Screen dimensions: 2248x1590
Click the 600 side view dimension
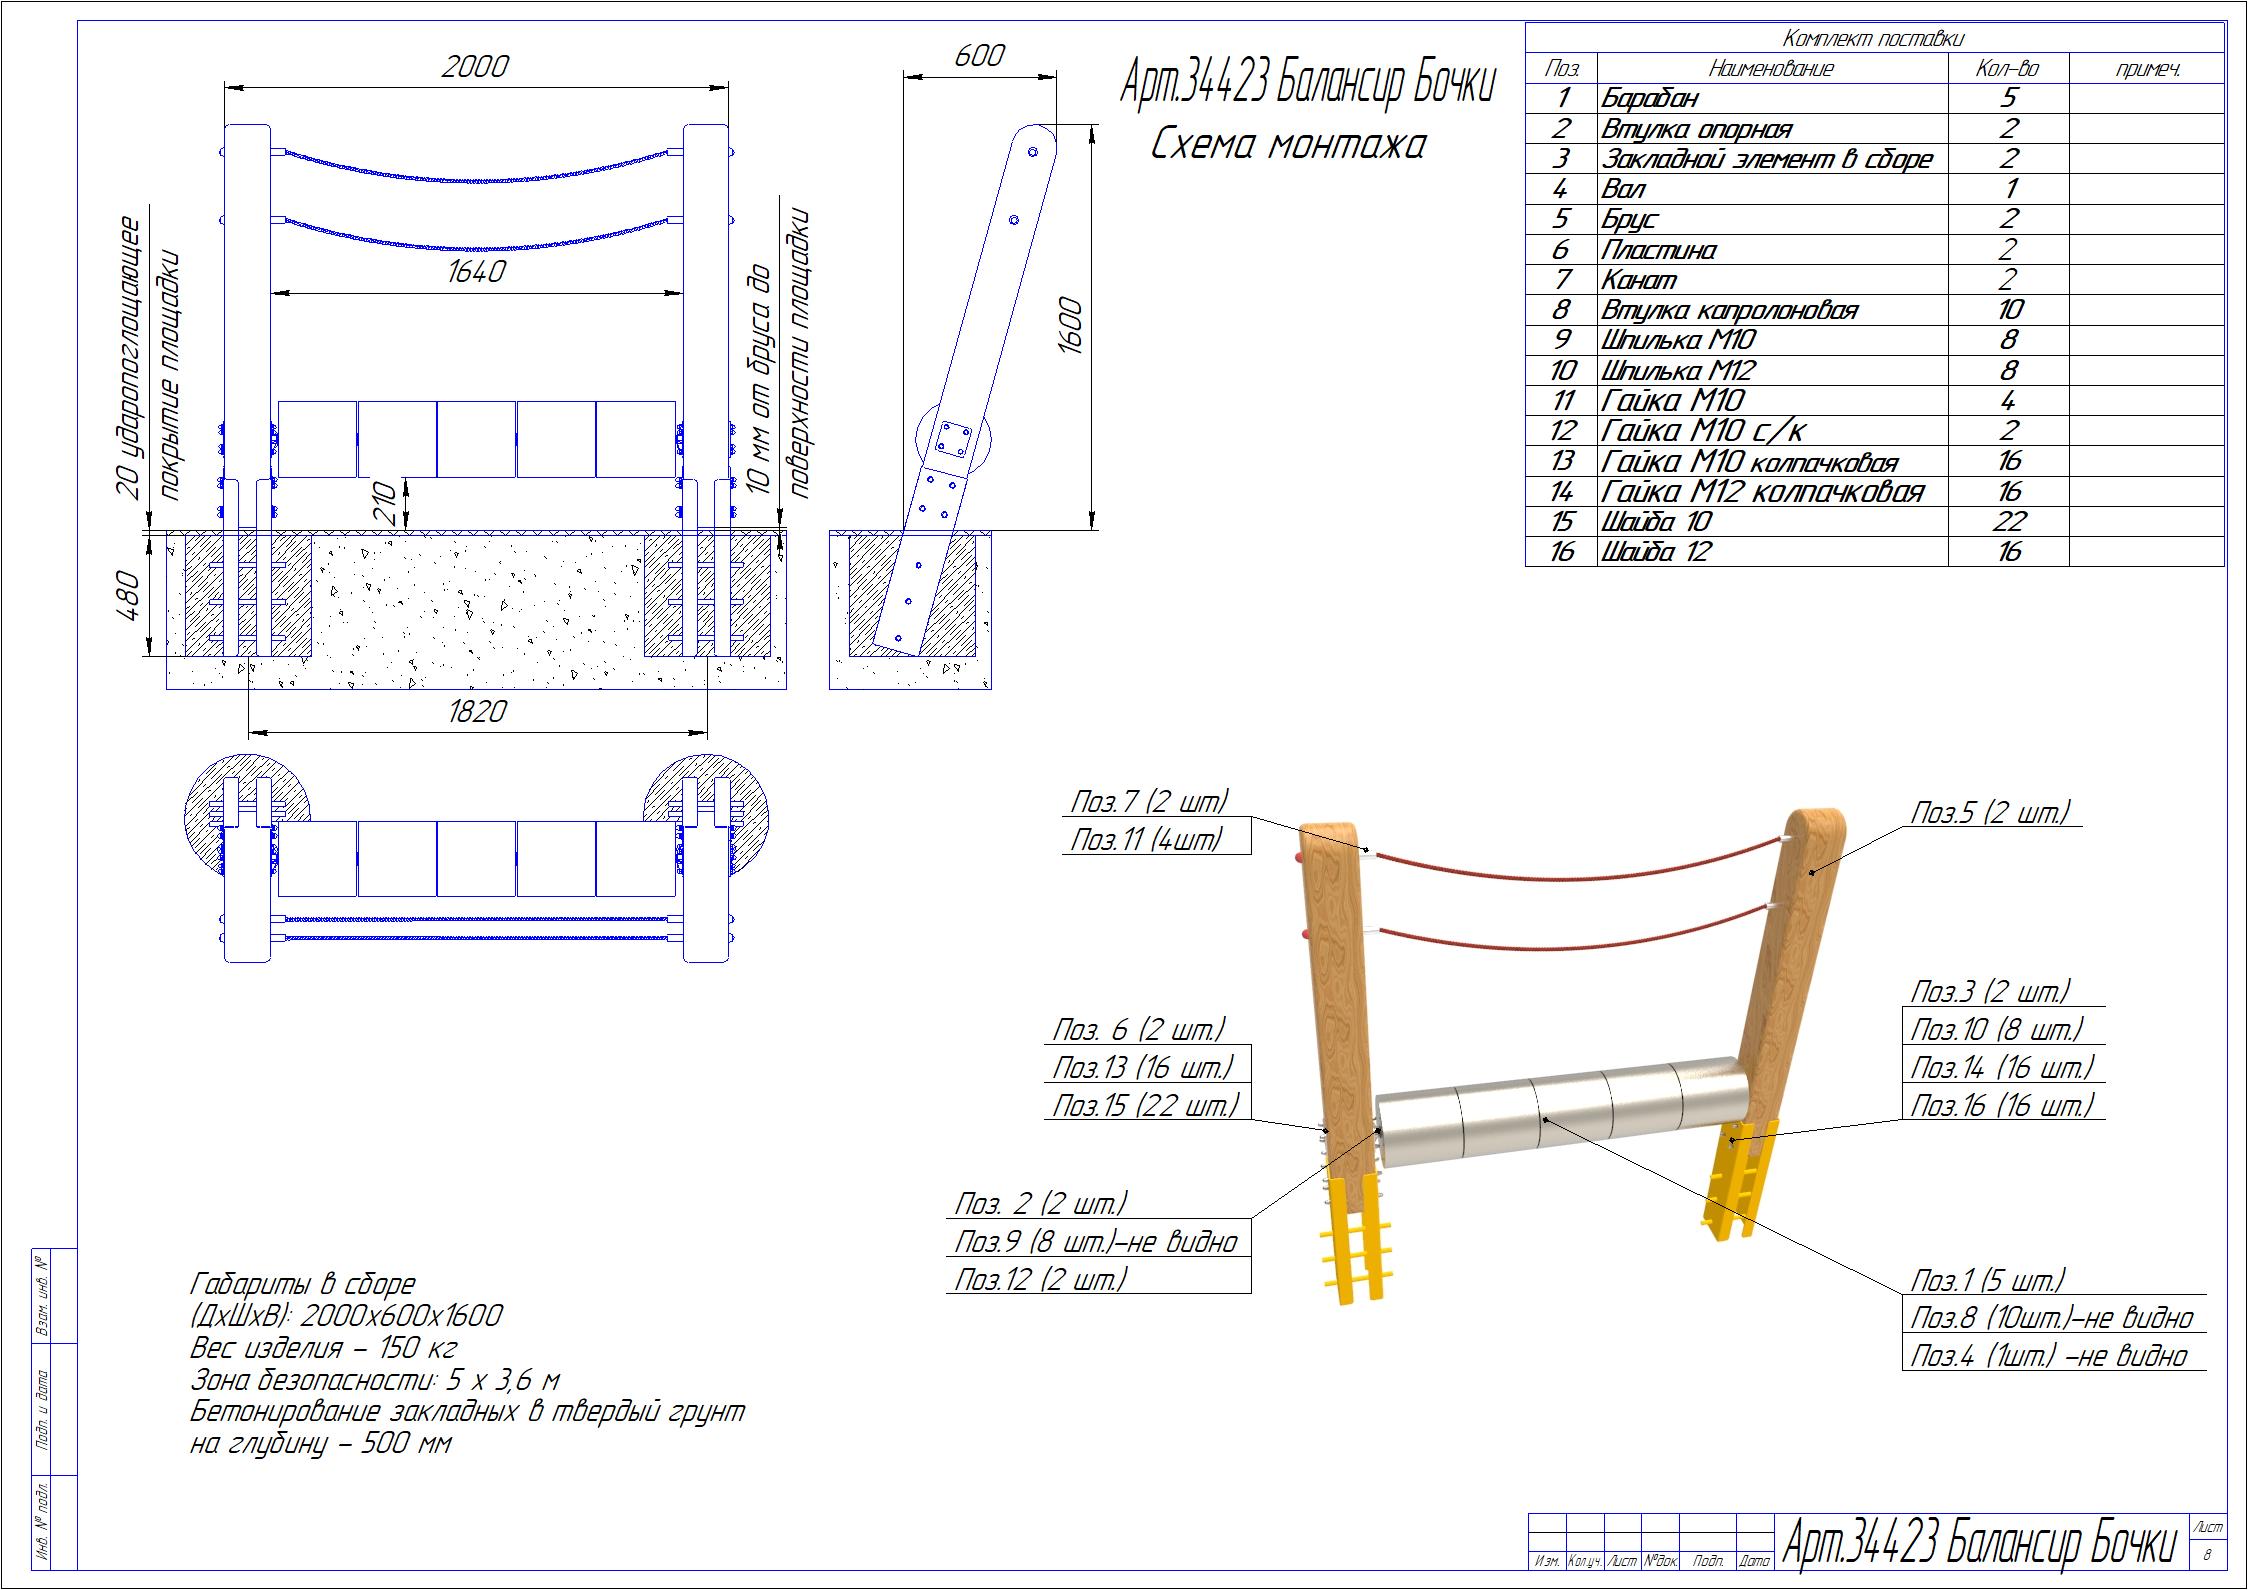point(978,56)
